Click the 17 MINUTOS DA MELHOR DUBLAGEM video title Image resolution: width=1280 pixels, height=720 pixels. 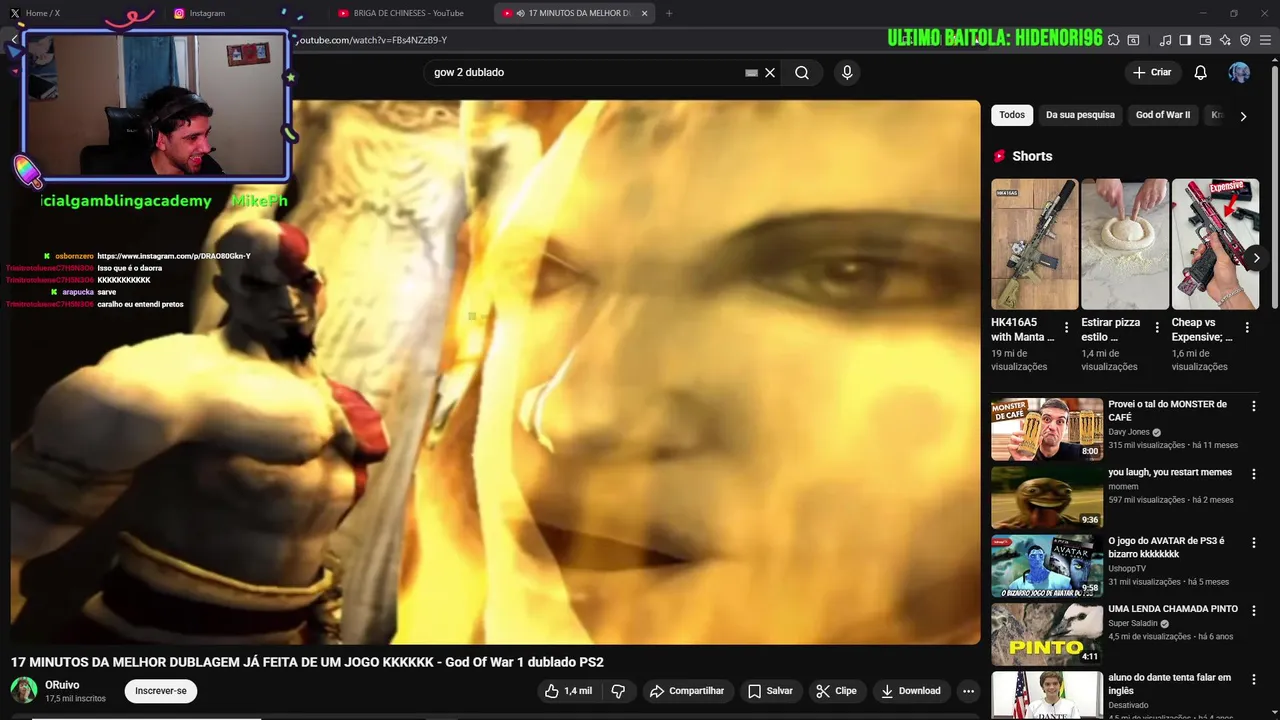307,662
